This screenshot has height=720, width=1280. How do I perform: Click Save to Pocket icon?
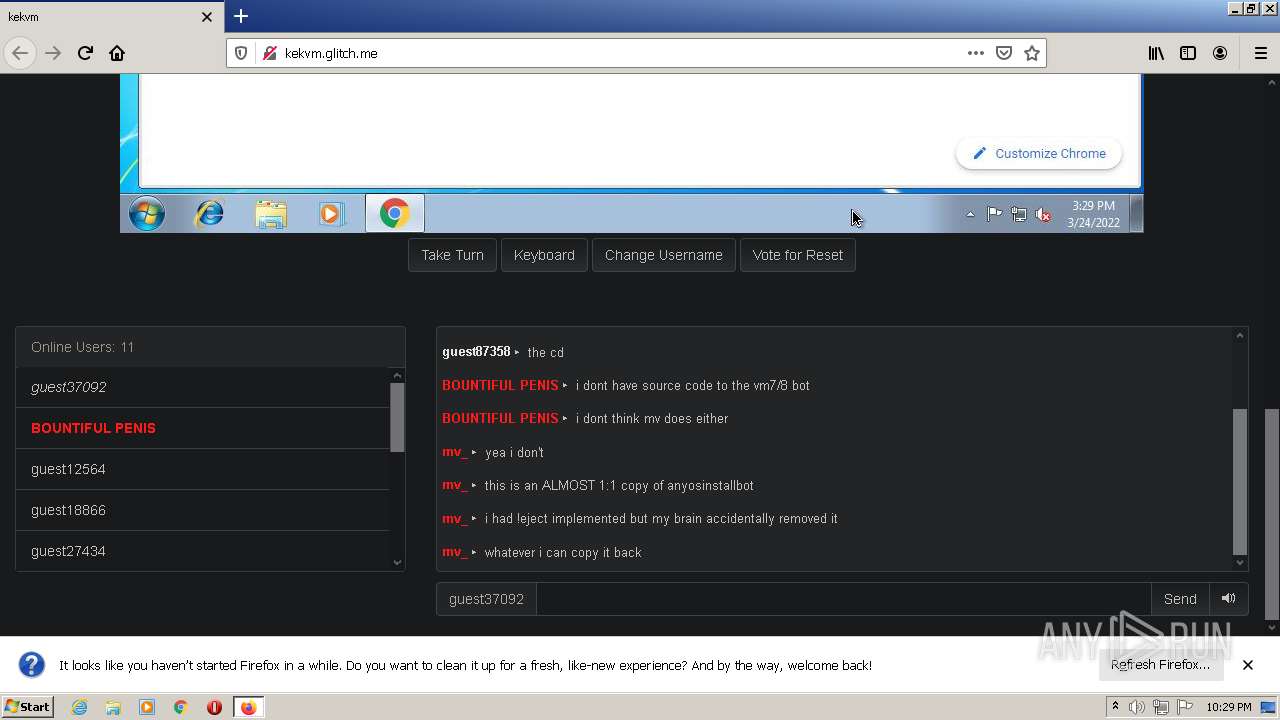[x=1004, y=53]
